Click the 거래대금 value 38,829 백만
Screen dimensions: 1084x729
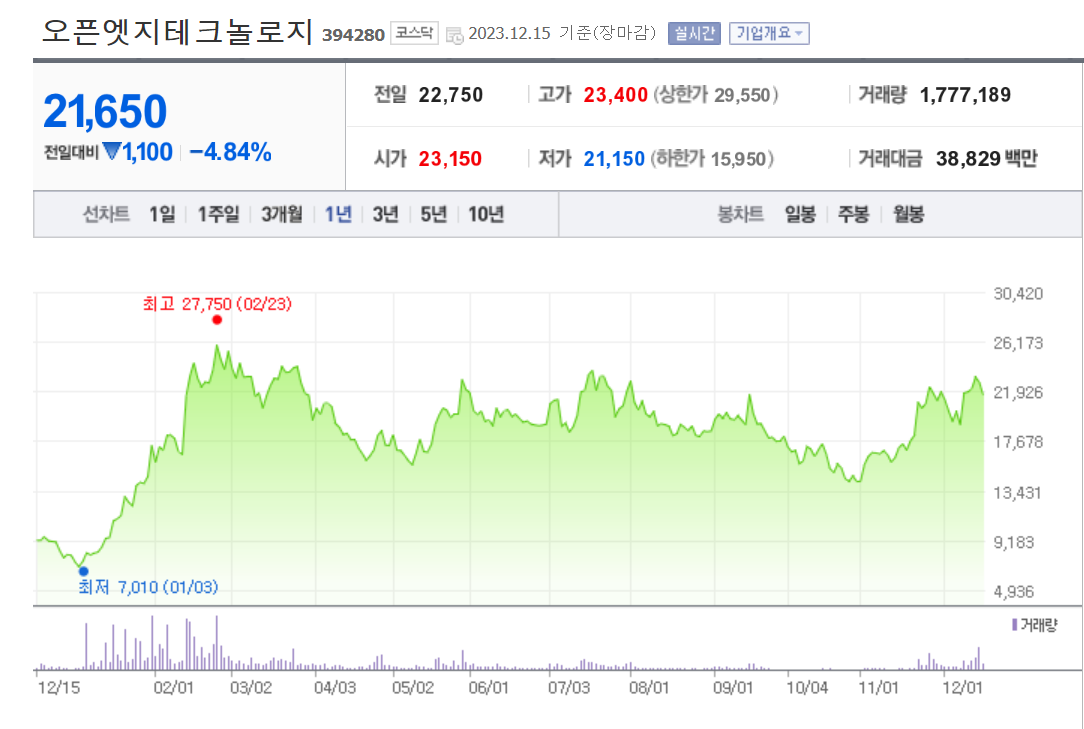coord(987,159)
